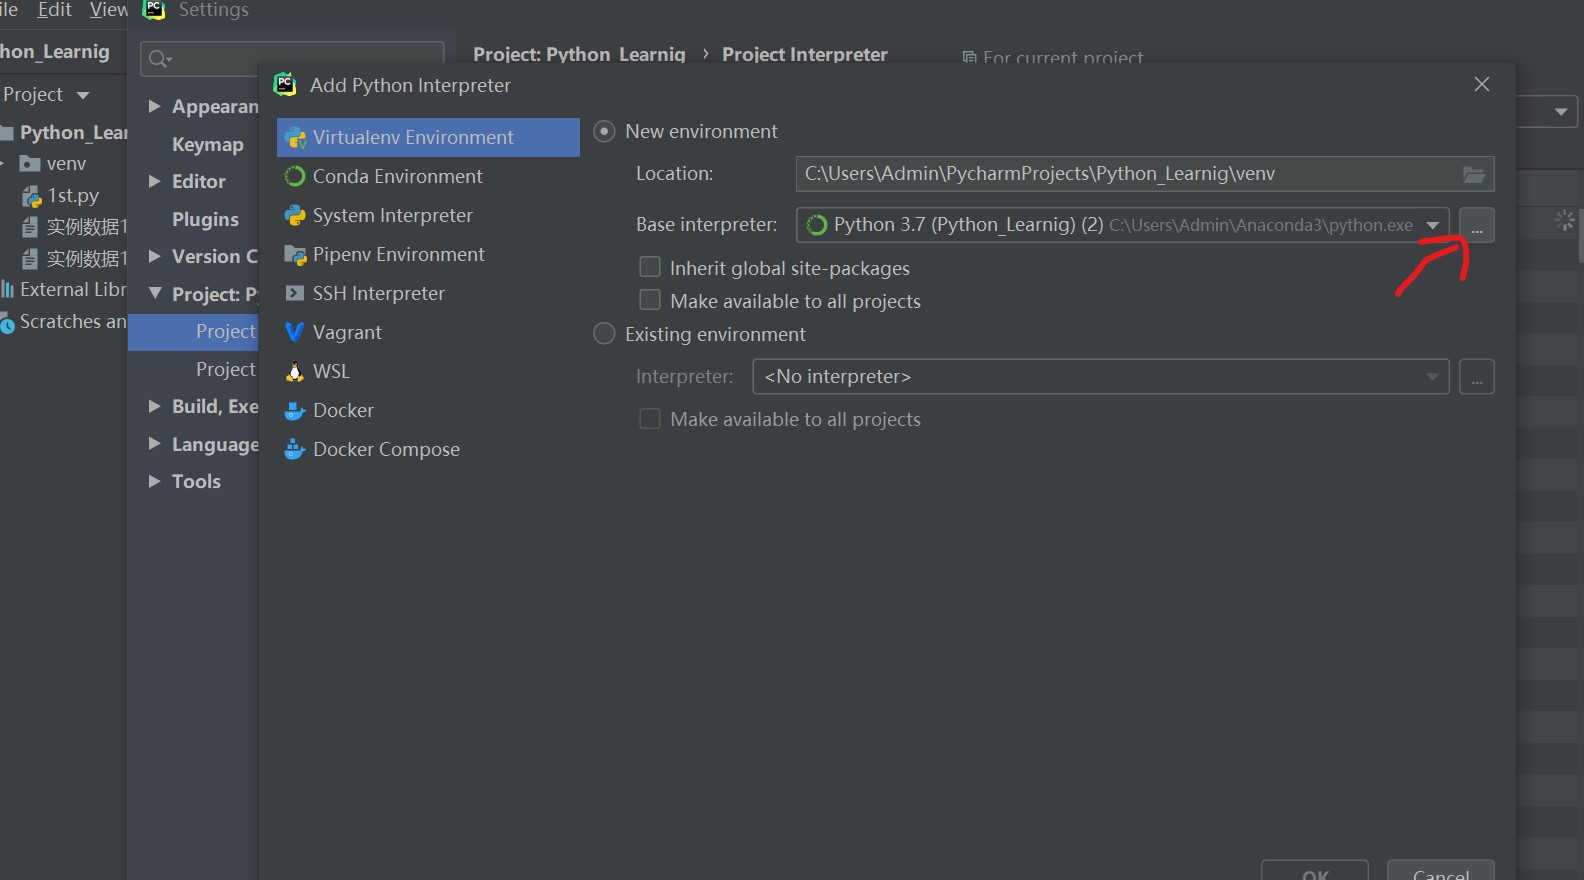The height and width of the screenshot is (880, 1584).
Task: Expand Tools settings section
Action: (x=155, y=481)
